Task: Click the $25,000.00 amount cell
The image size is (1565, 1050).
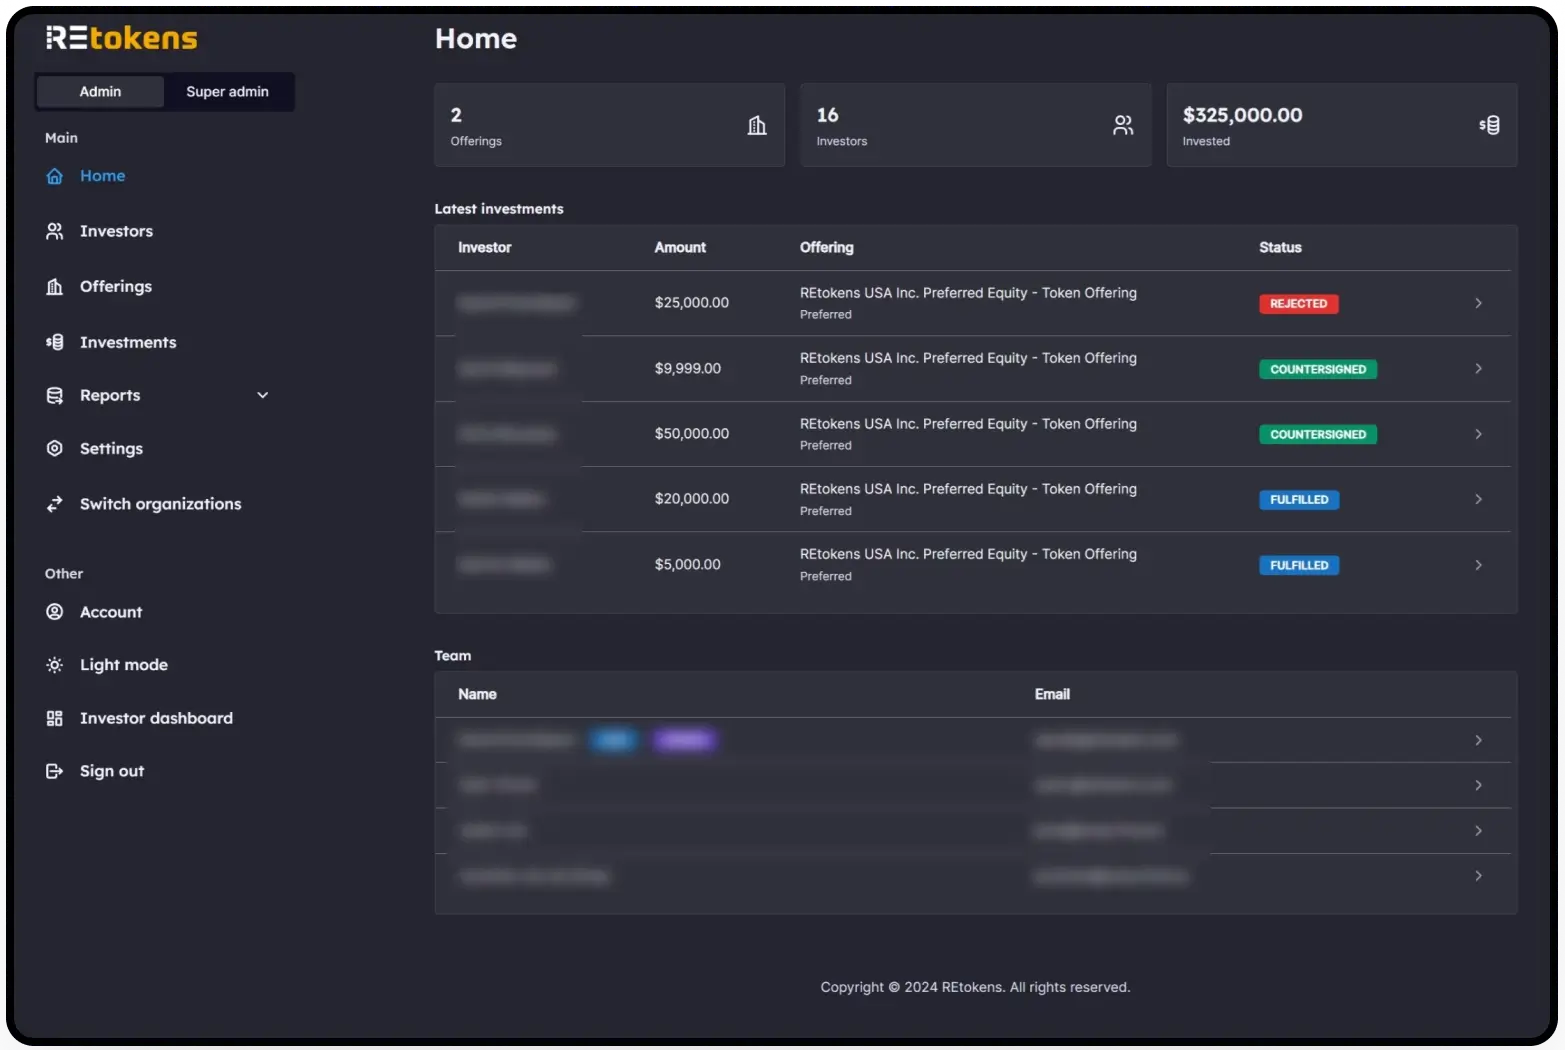Action: [x=692, y=303]
